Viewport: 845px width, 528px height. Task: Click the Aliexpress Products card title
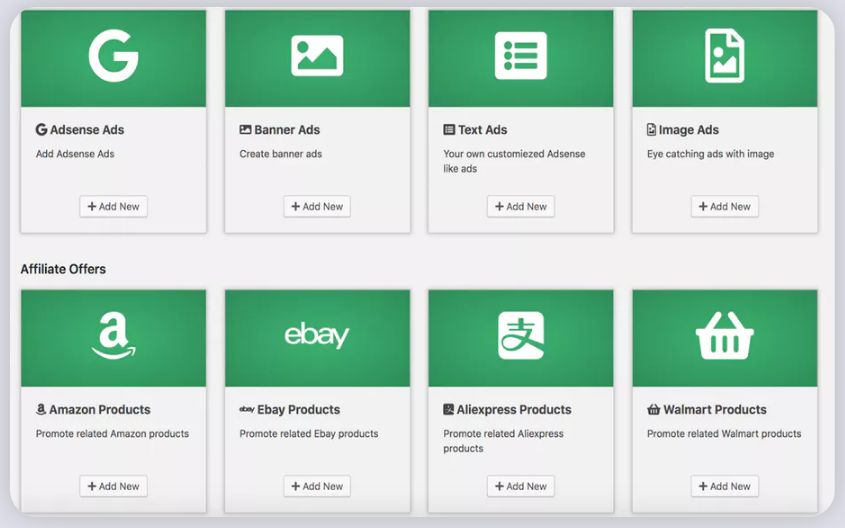[514, 409]
